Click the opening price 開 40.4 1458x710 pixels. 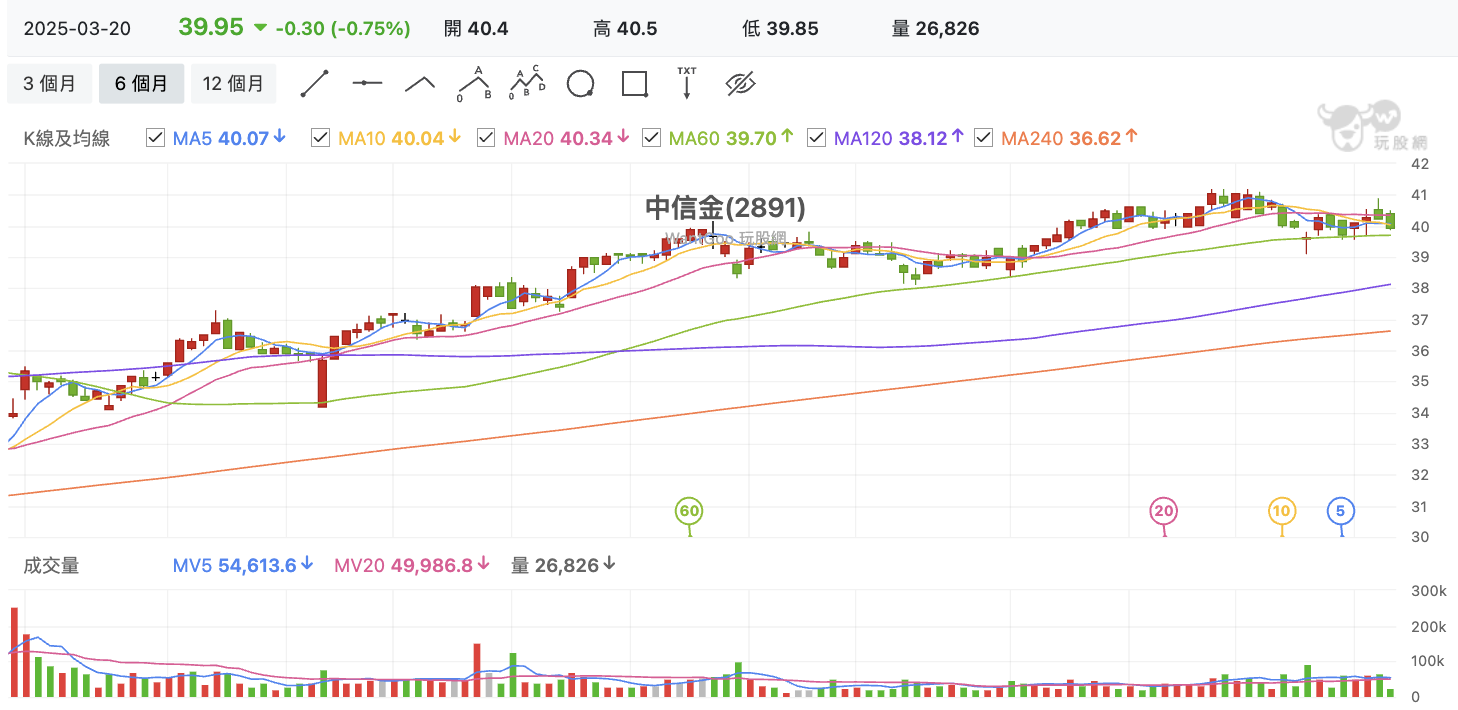(476, 29)
